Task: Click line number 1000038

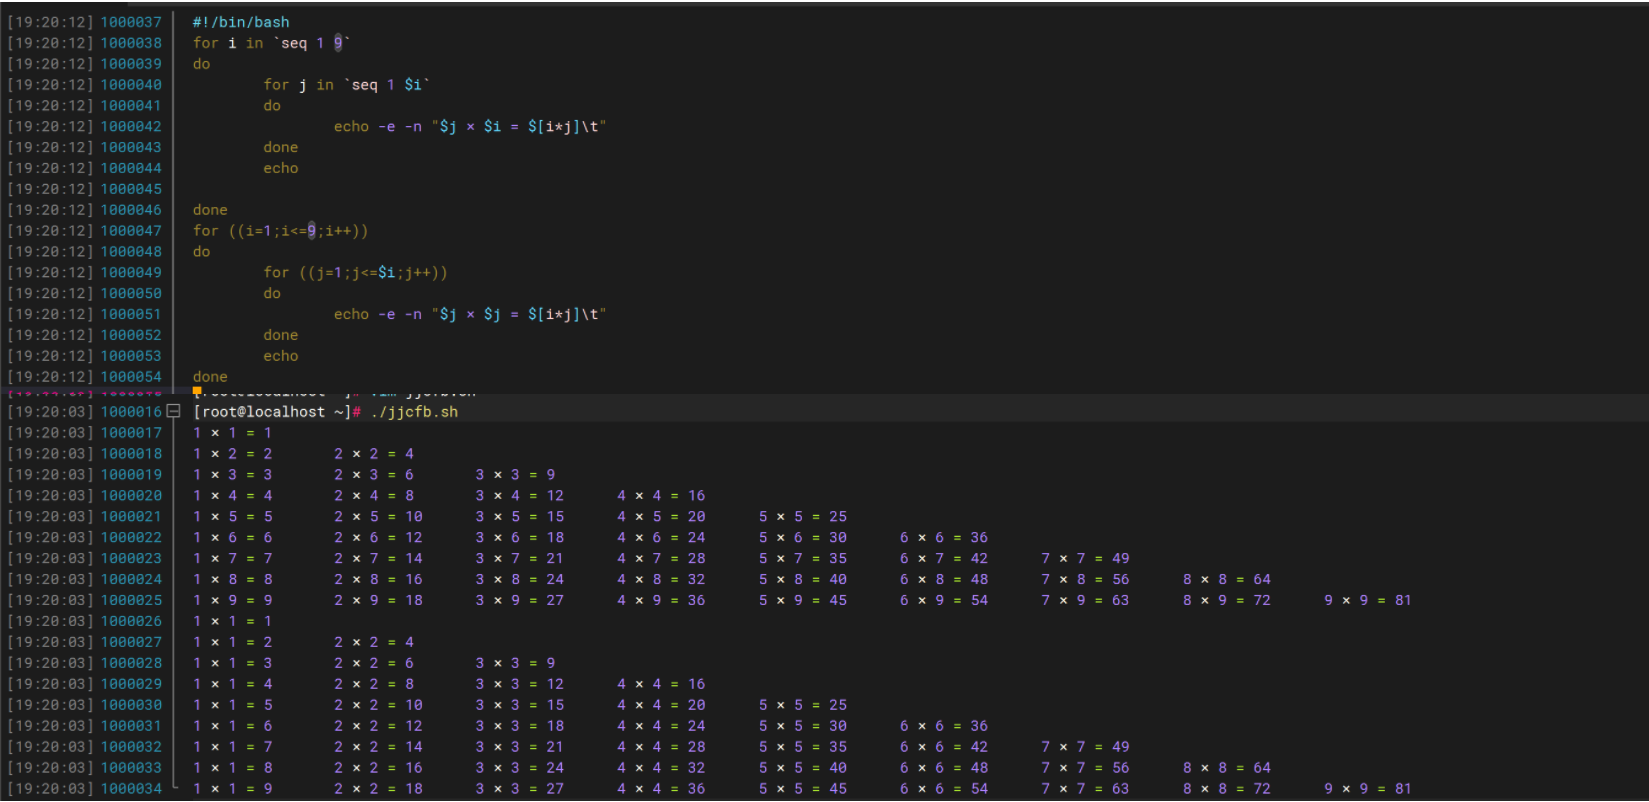Action: click(x=131, y=43)
